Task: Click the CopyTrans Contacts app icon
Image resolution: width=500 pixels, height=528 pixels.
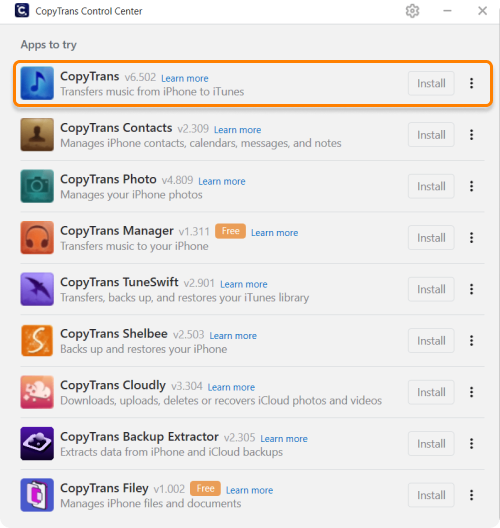Action: click(x=37, y=135)
